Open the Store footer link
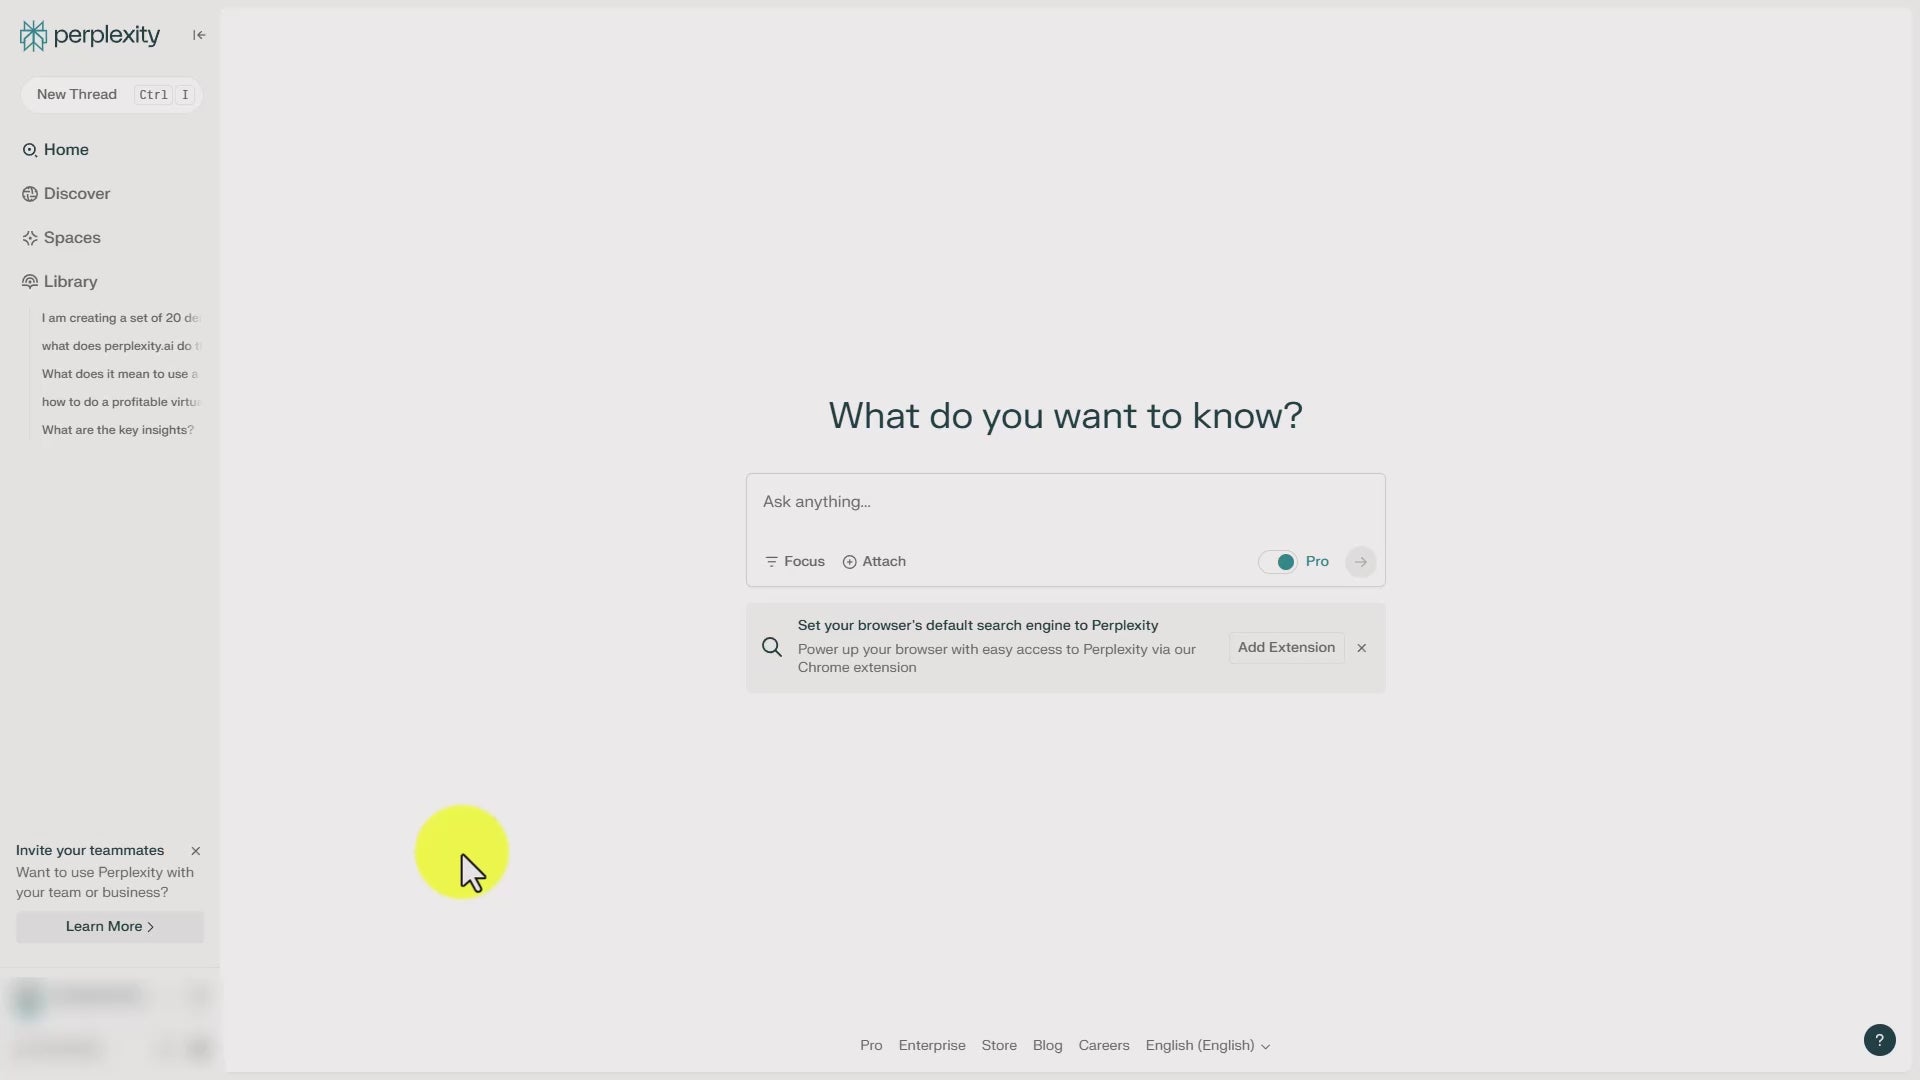Screen dimensions: 1920x1080 [999, 1046]
